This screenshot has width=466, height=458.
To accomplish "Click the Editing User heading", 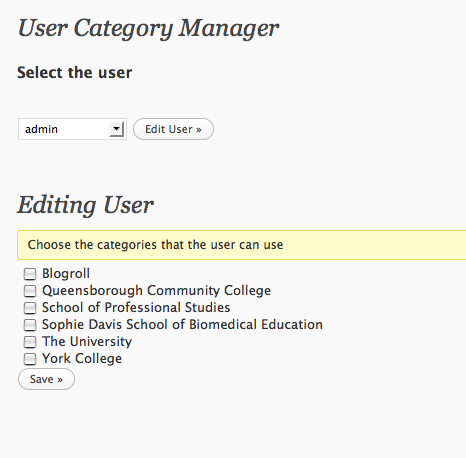I will [x=85, y=205].
